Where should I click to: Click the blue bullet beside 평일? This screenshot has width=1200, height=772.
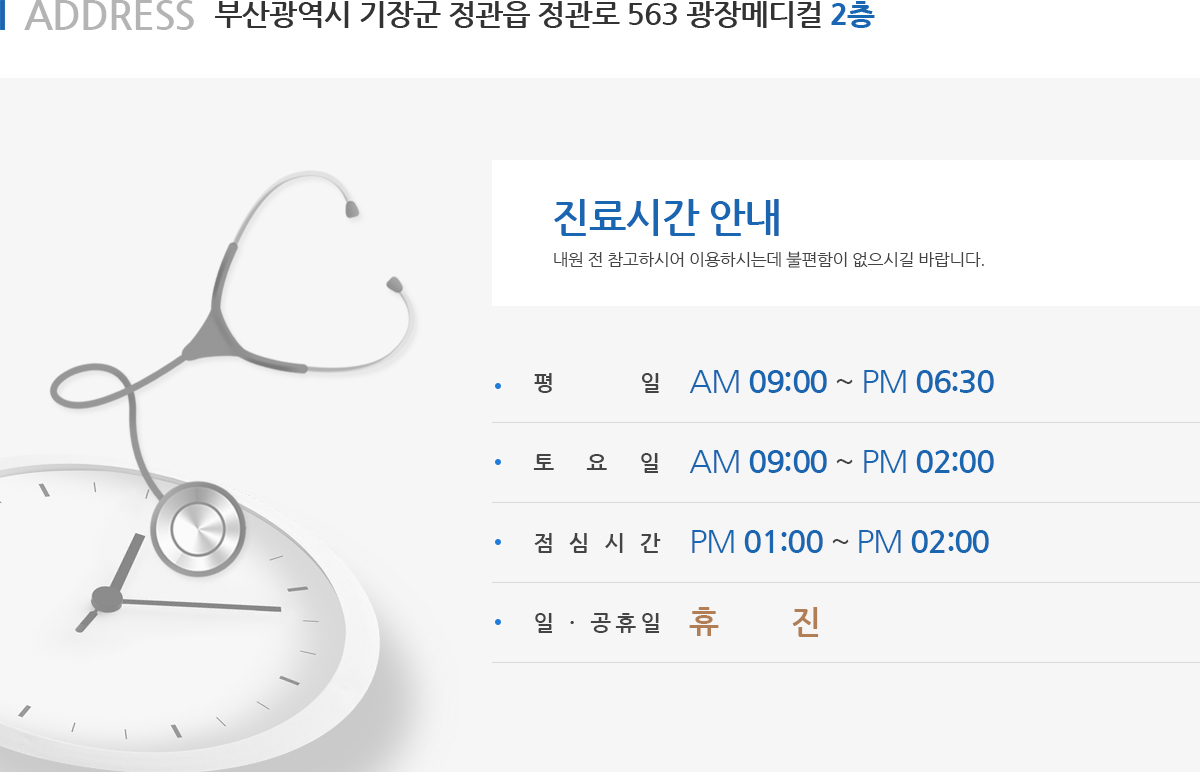pyautogui.click(x=497, y=384)
